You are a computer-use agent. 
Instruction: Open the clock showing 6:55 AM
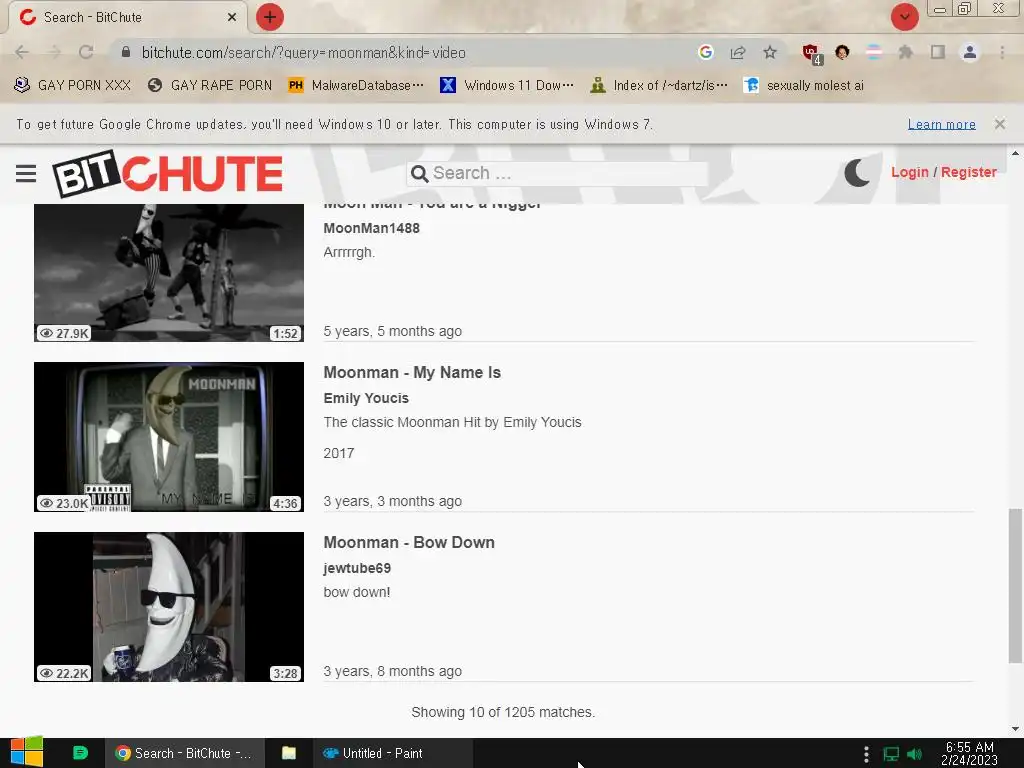point(969,753)
